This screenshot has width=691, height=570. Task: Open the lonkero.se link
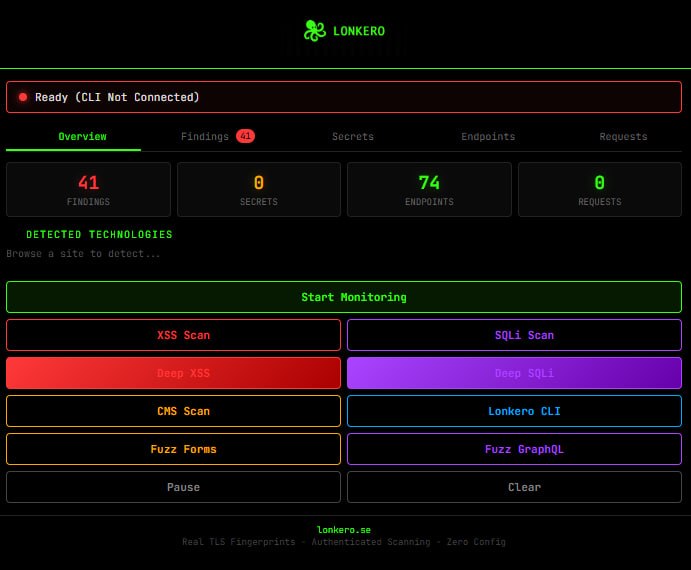point(344,530)
